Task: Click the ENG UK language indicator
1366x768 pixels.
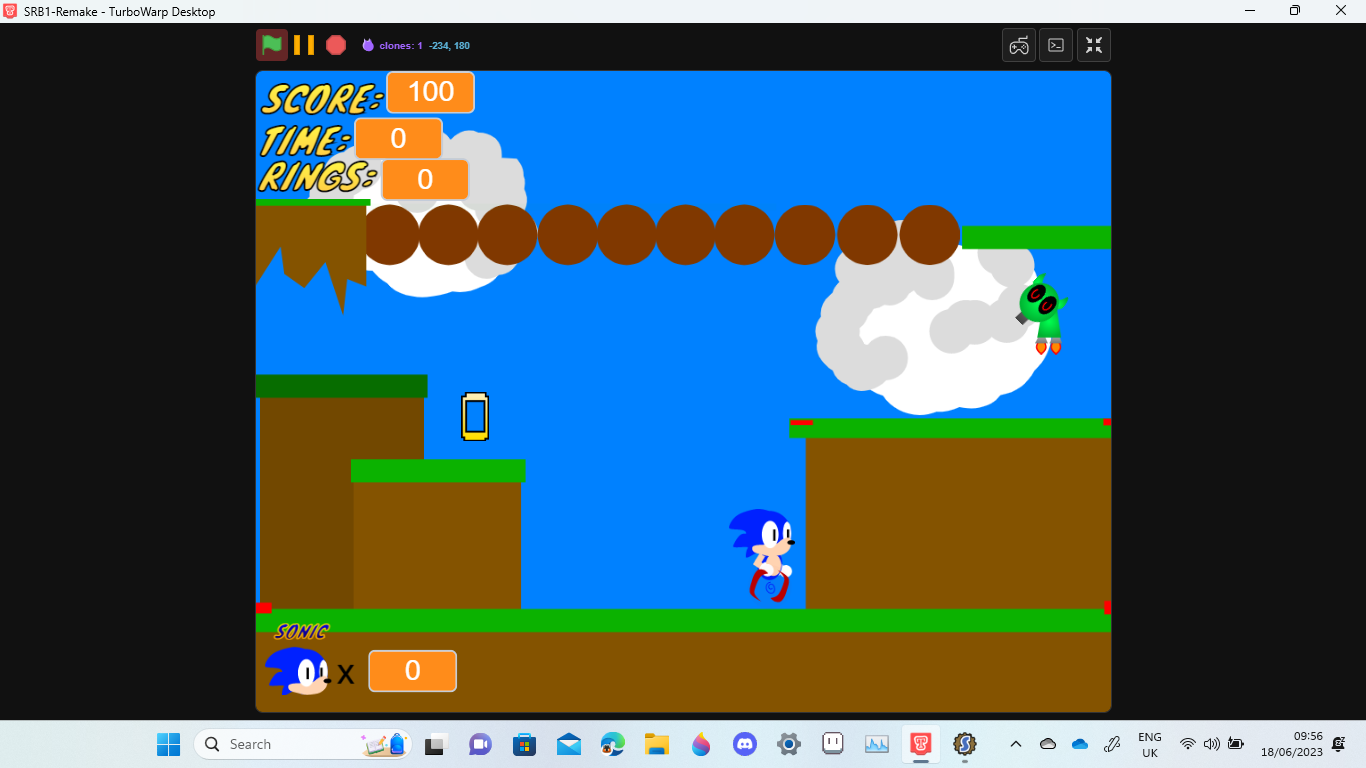Action: [1150, 745]
